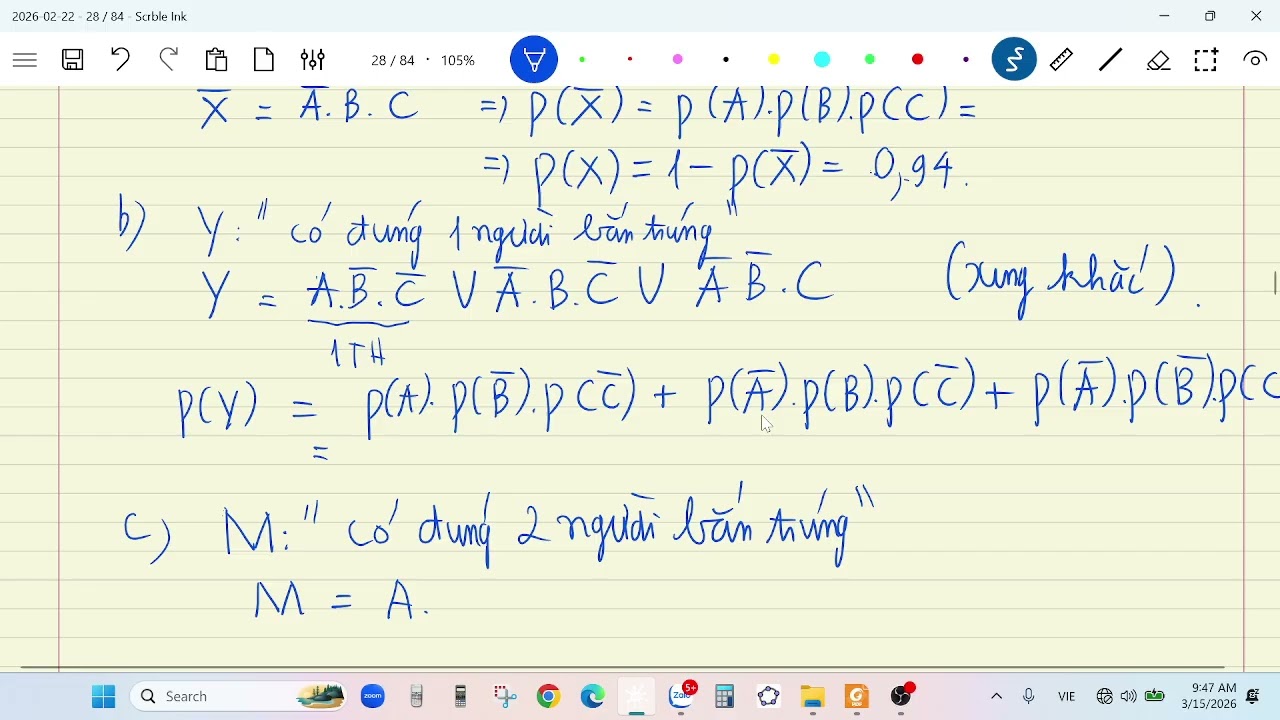
Task: Add a new page
Action: click(264, 60)
